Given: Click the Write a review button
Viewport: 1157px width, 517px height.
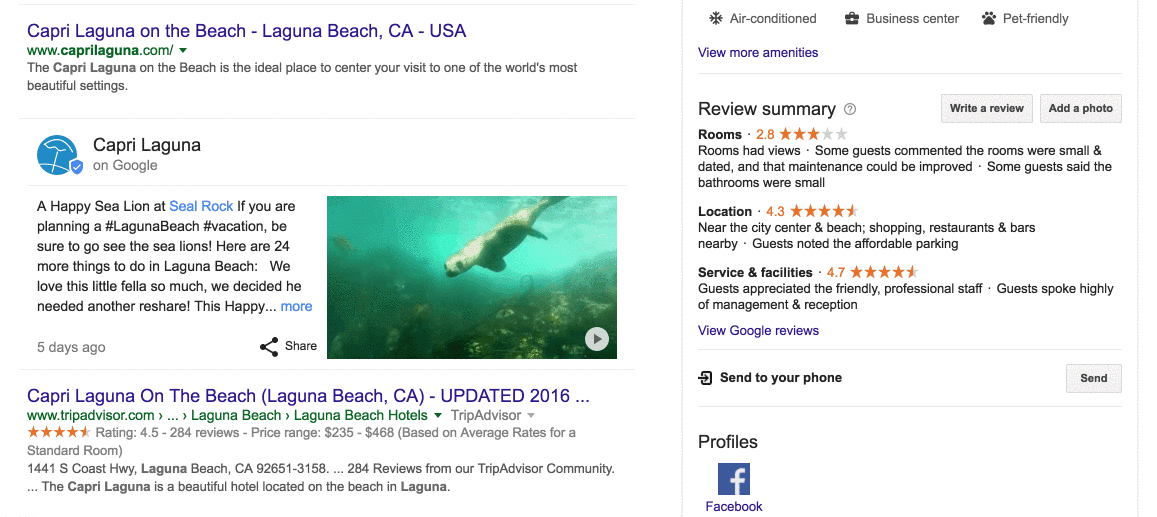Looking at the screenshot, I should 987,108.
